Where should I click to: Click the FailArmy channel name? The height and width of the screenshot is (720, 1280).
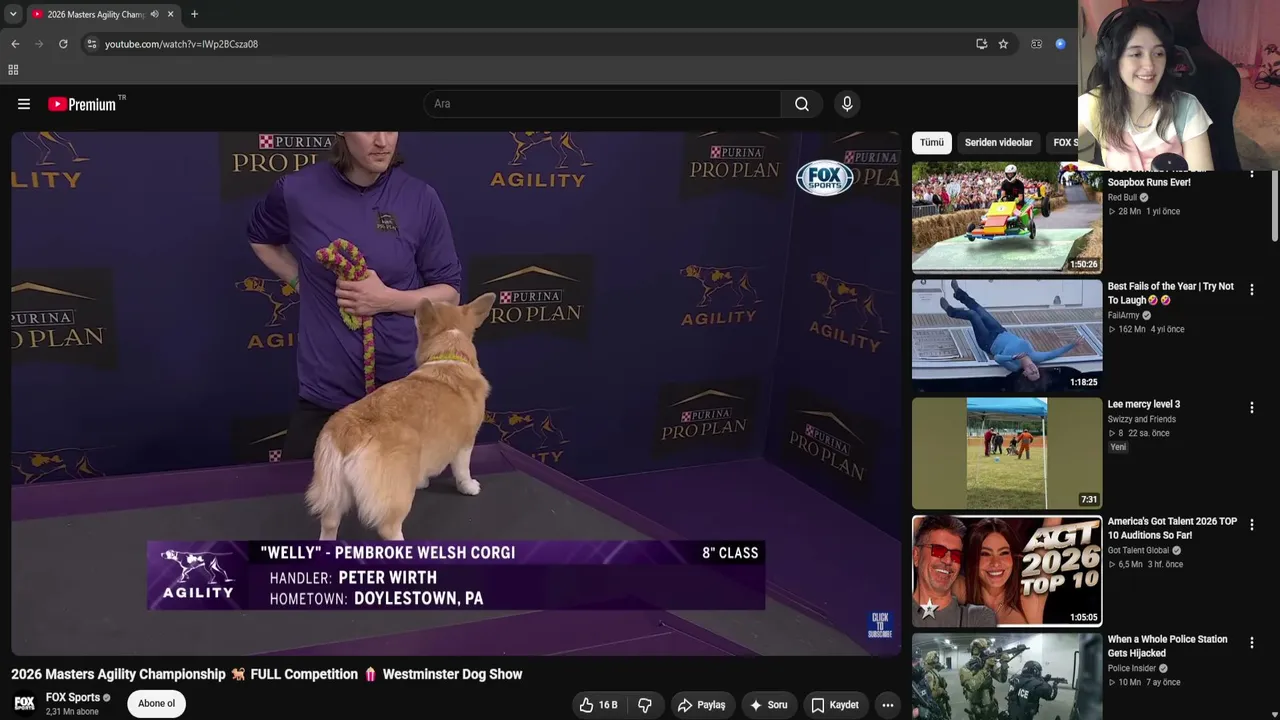coord(1123,316)
